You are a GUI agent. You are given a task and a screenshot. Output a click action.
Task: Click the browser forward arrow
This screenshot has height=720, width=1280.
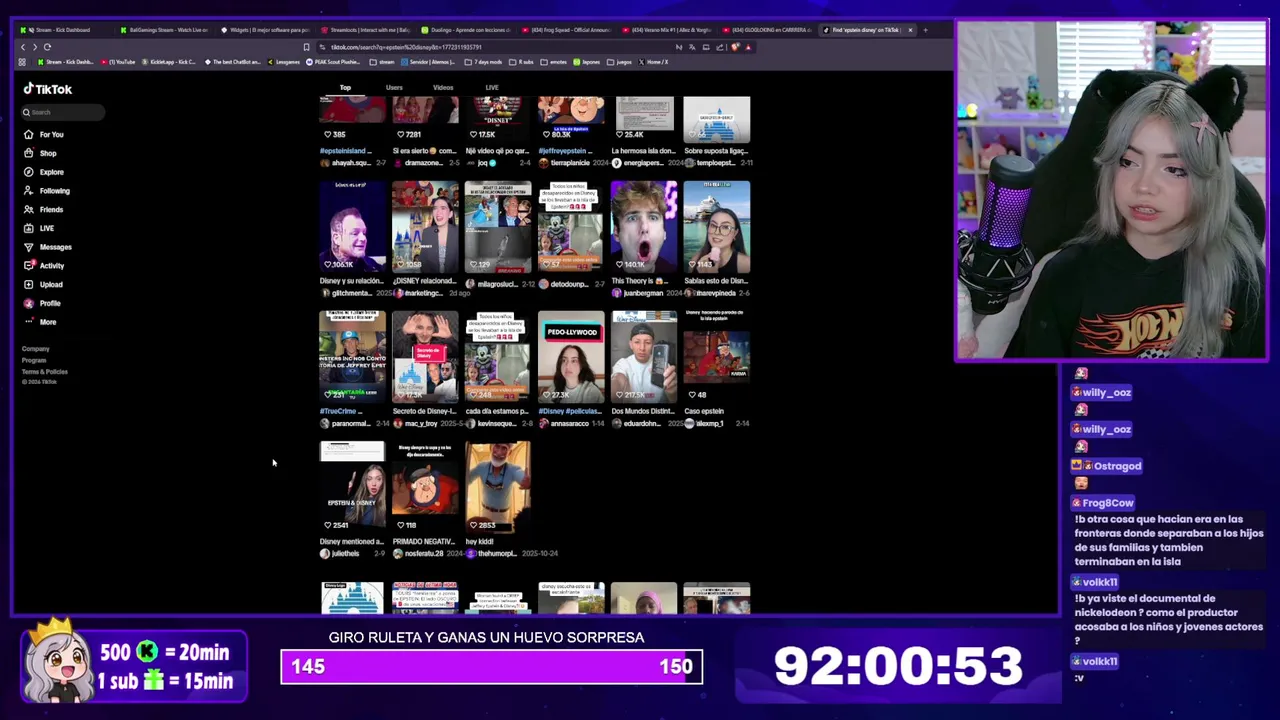coord(35,47)
